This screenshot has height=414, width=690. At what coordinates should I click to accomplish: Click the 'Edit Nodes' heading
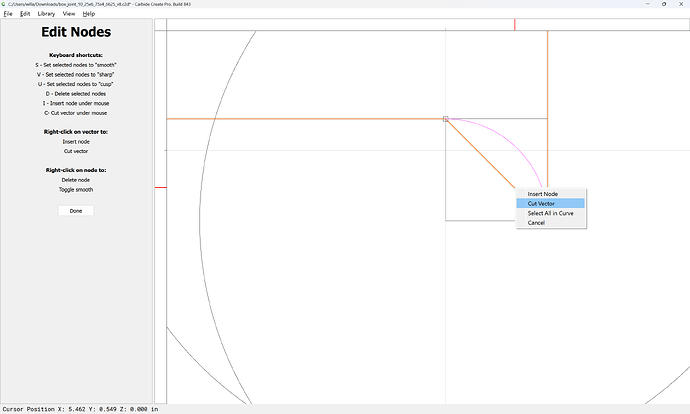(76, 32)
